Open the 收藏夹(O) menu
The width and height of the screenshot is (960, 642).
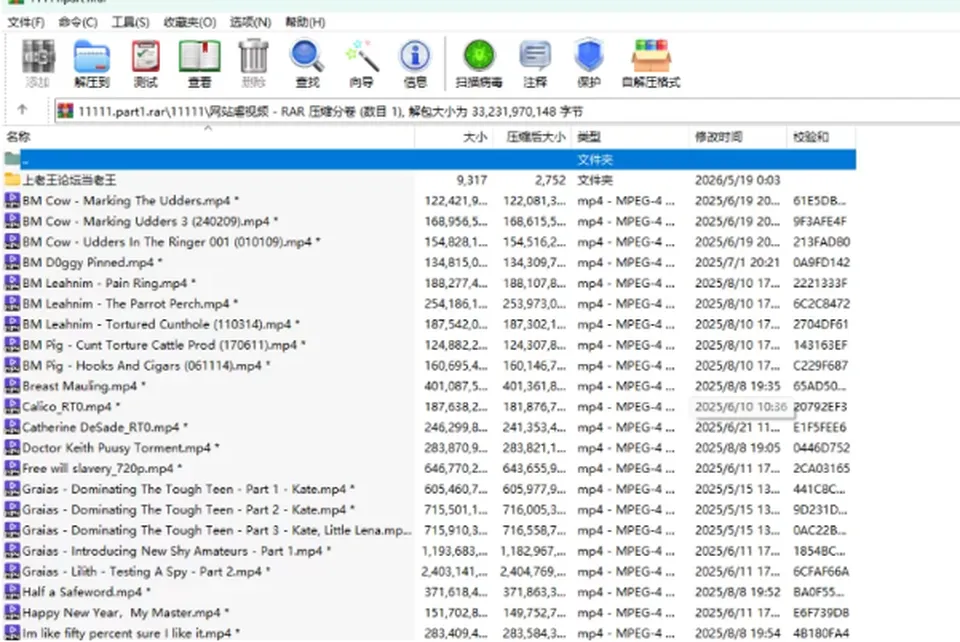pos(190,22)
